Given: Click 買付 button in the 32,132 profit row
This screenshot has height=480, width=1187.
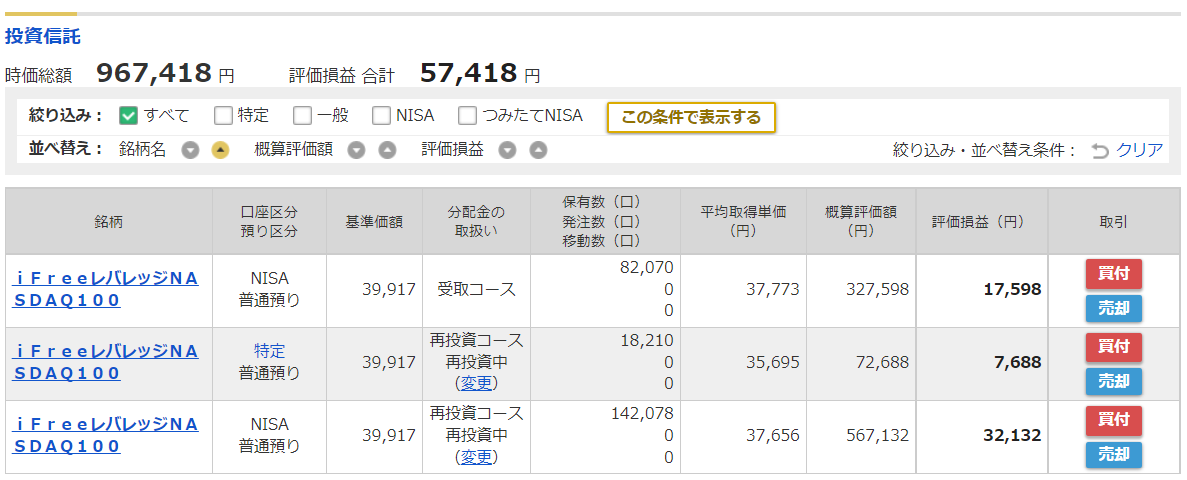Looking at the screenshot, I should (1114, 419).
